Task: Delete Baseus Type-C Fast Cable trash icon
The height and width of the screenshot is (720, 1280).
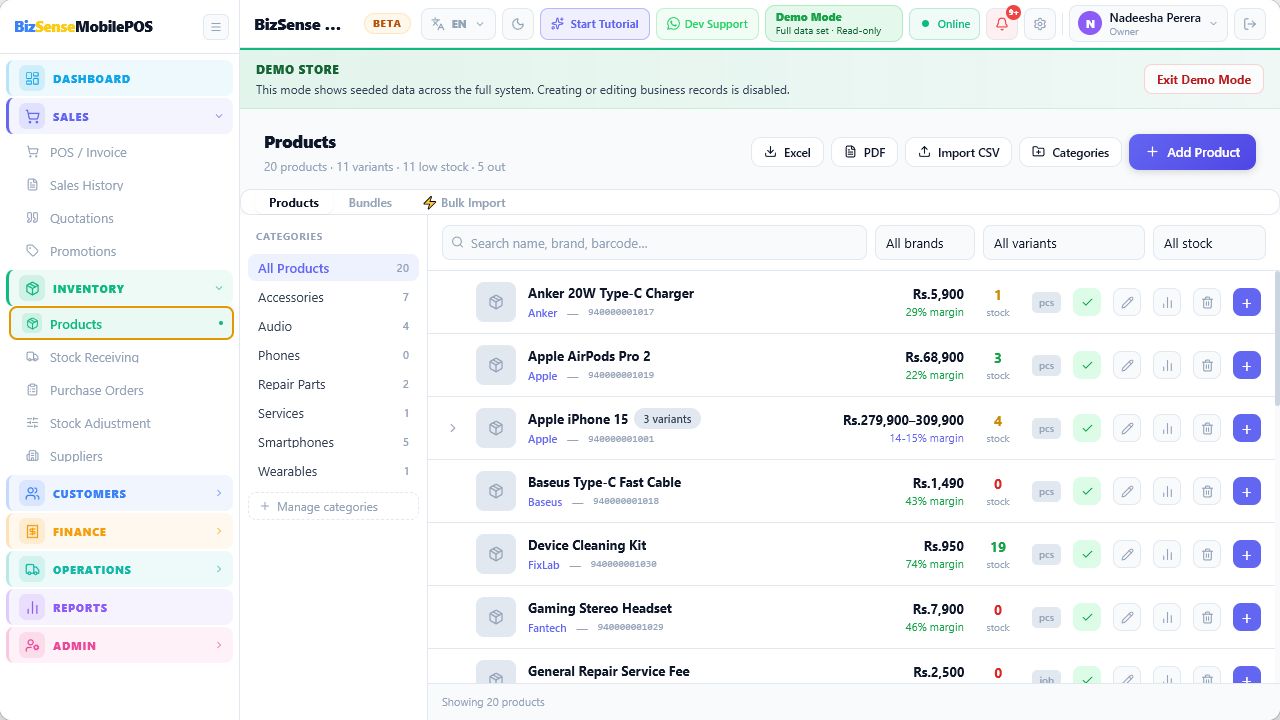Action: pyautogui.click(x=1207, y=491)
